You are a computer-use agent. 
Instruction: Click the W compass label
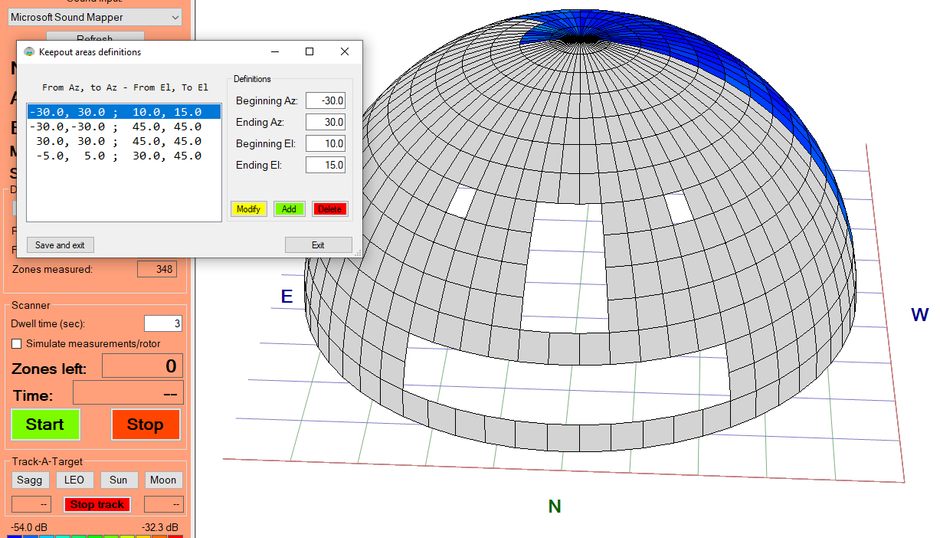(920, 315)
